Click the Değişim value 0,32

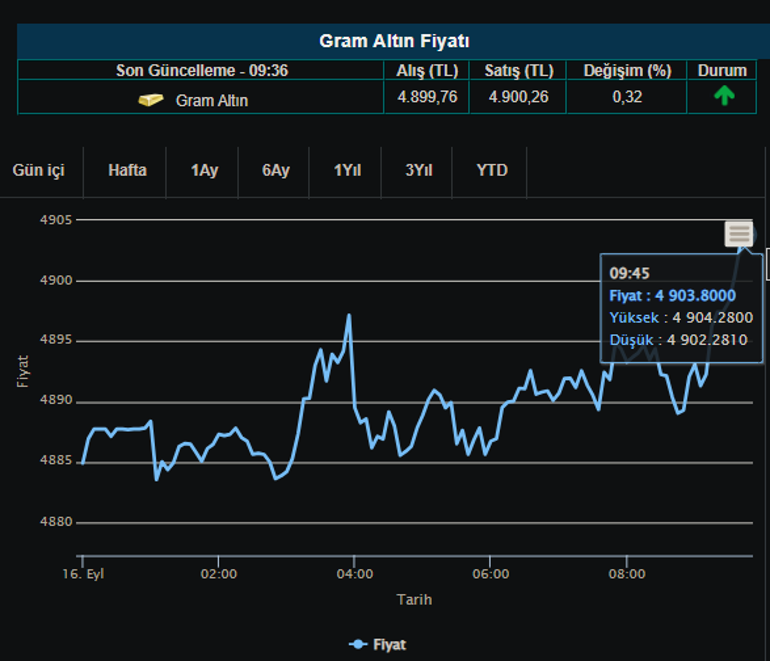click(x=627, y=97)
